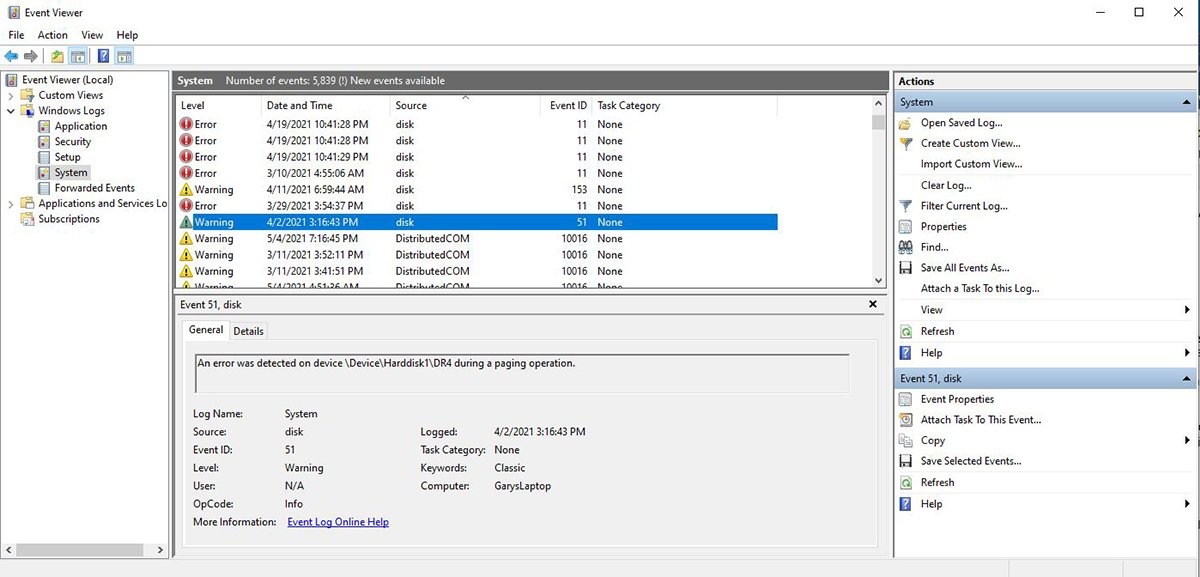Click the Back arrow toolbar icon

[x=11, y=56]
